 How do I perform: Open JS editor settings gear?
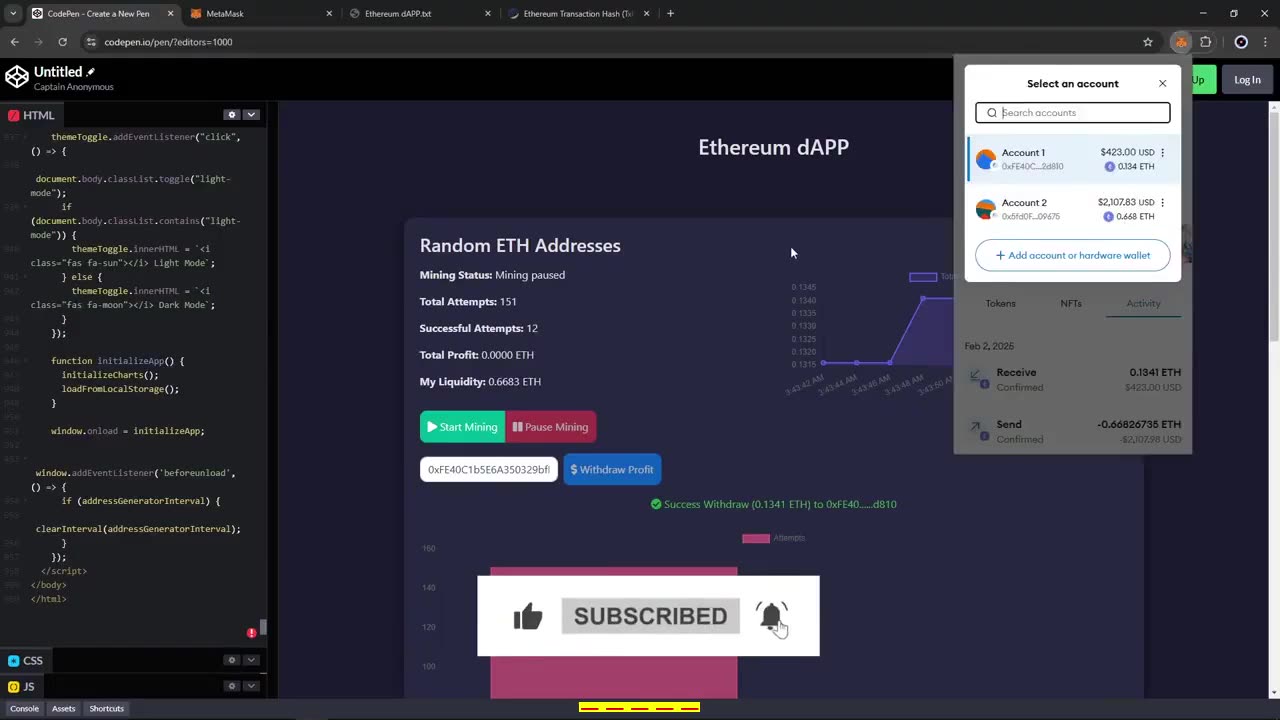click(231, 686)
